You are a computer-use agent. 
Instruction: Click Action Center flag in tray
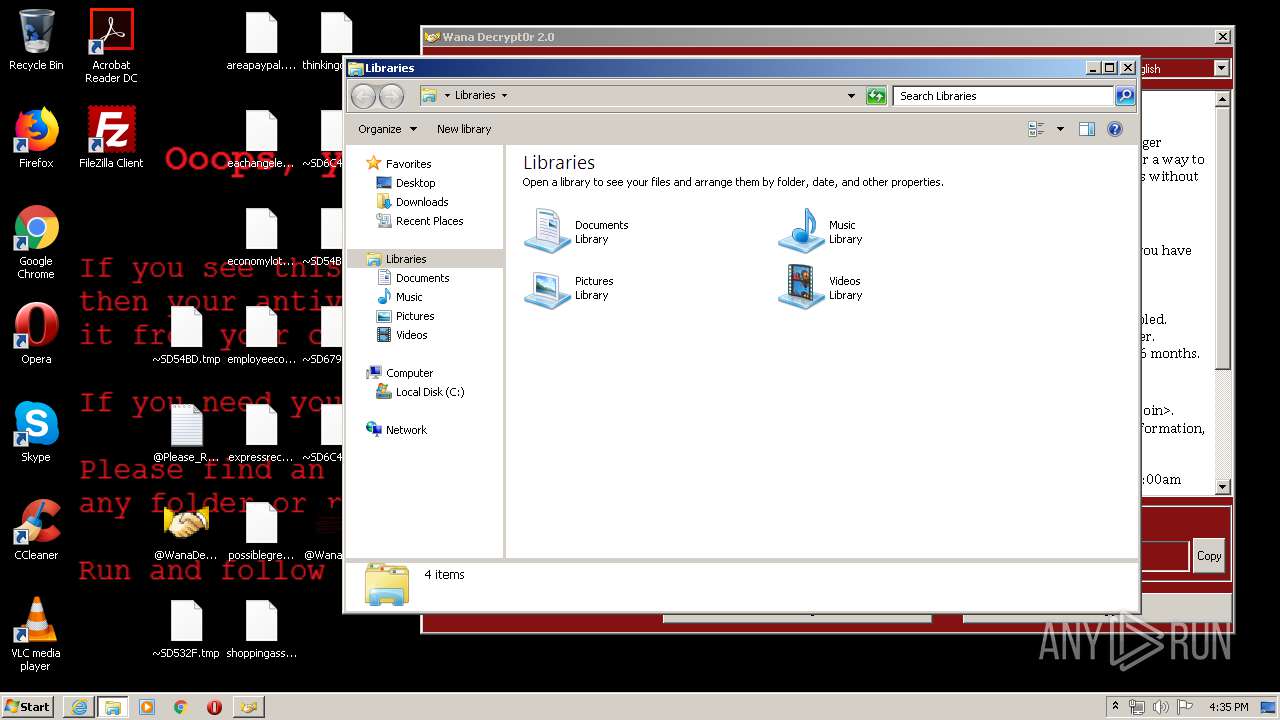pos(1183,707)
